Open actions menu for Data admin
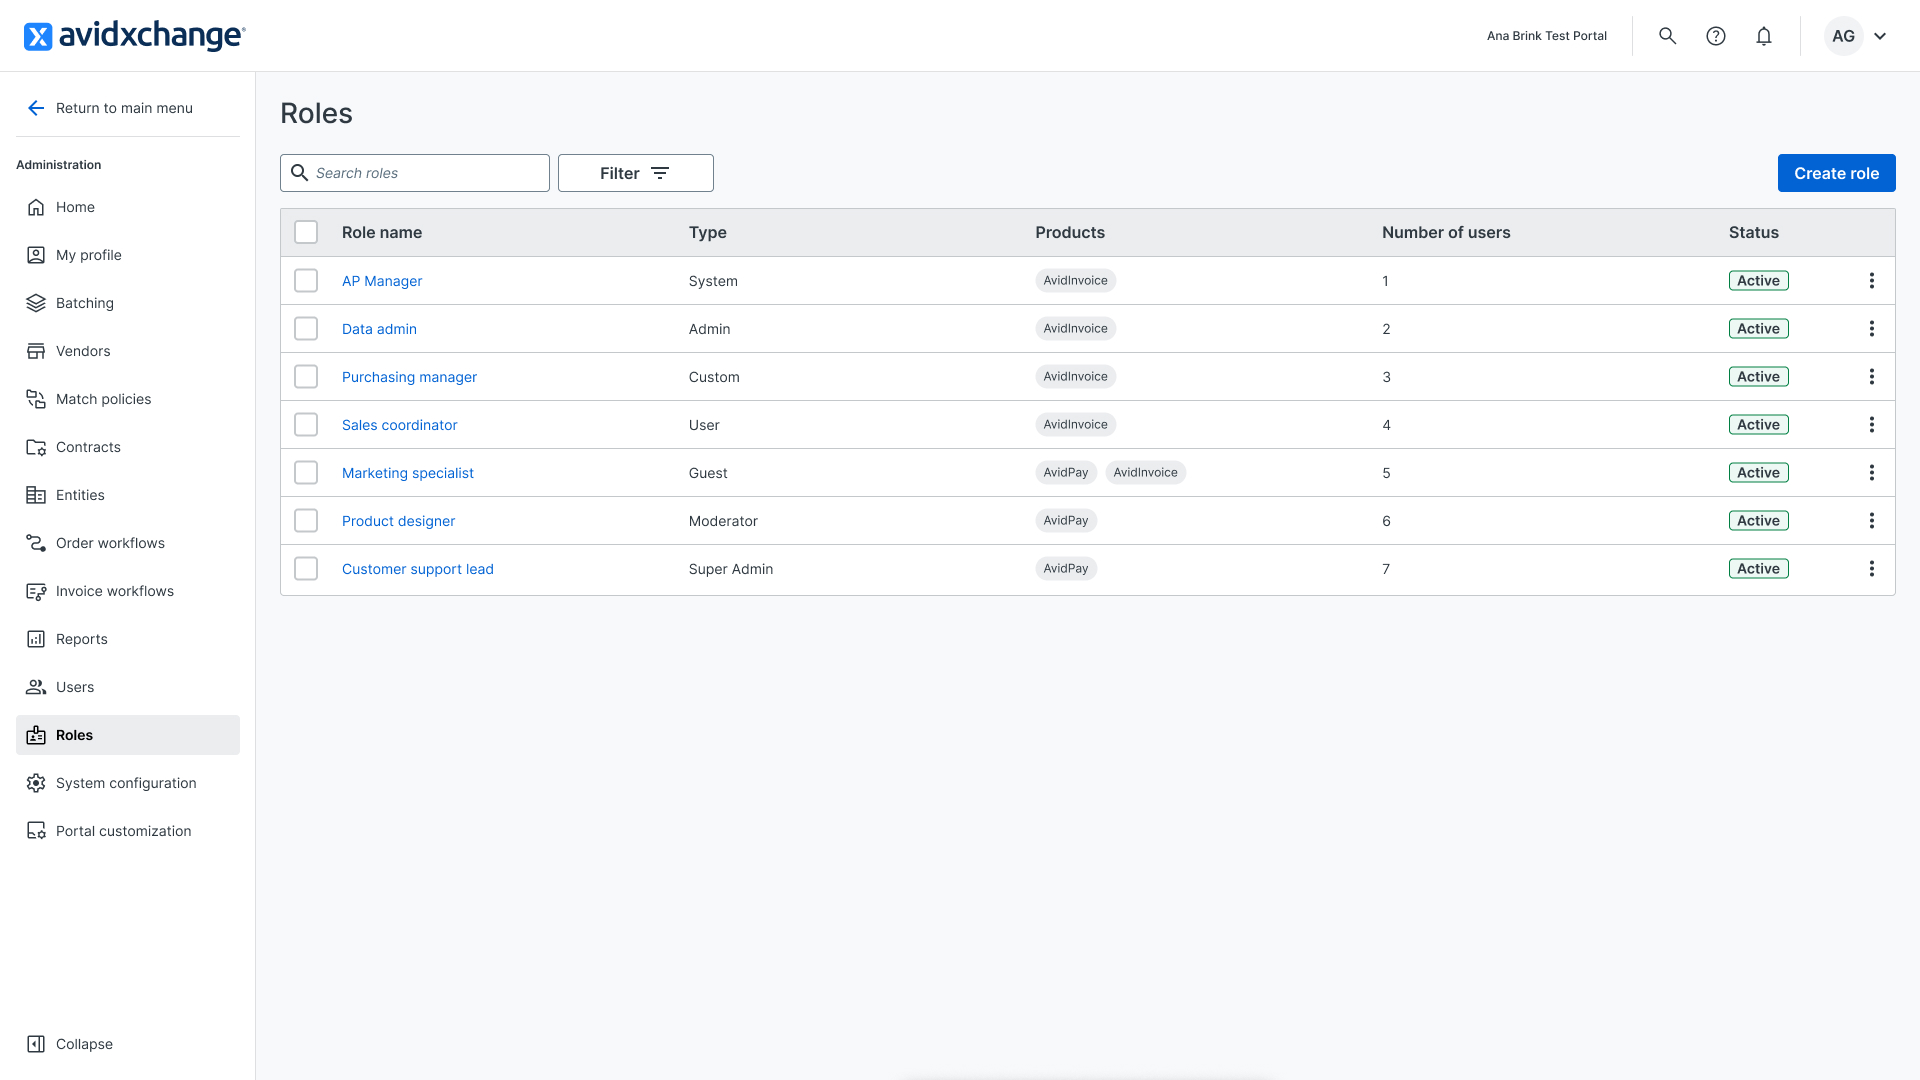 [x=1872, y=329]
